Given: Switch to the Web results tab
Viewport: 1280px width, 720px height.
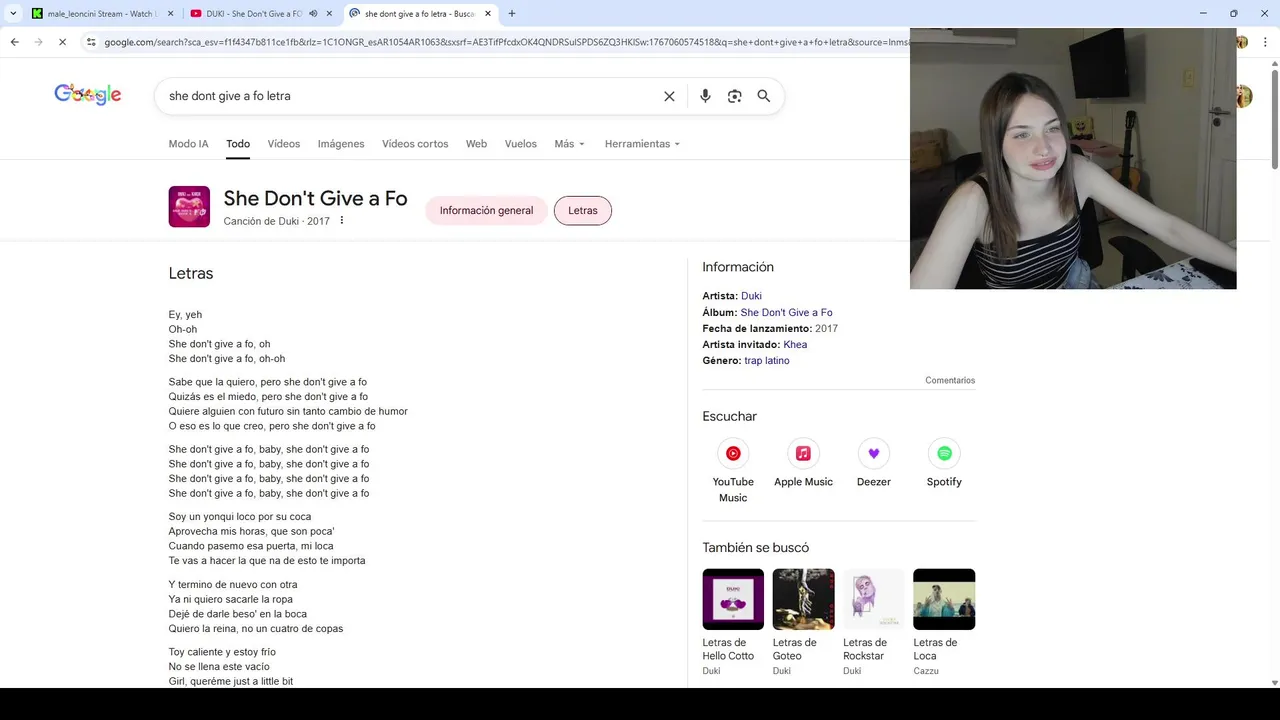Looking at the screenshot, I should click(x=476, y=144).
